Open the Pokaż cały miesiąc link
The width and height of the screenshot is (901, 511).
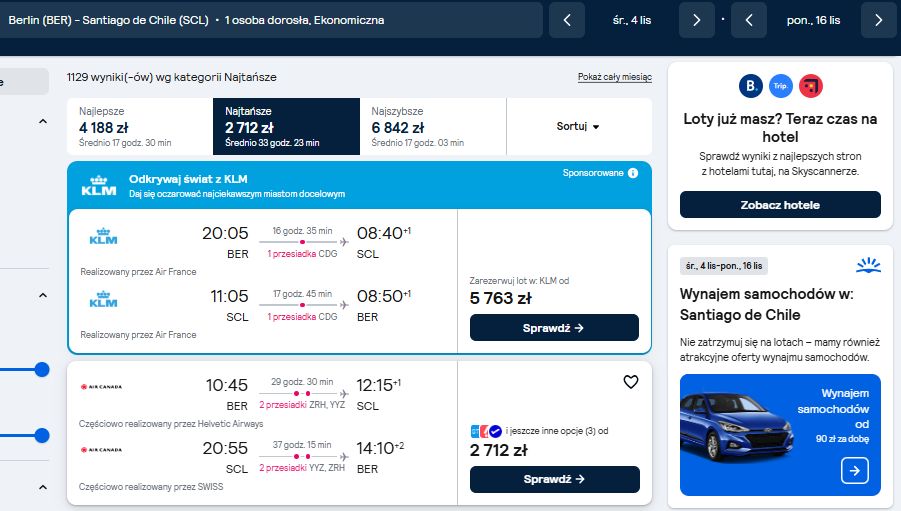614,77
